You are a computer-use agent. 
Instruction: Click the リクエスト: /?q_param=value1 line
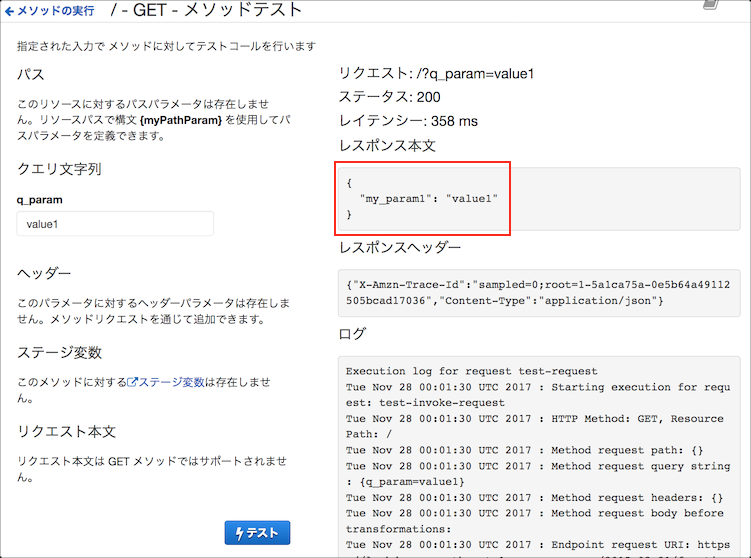tap(436, 73)
